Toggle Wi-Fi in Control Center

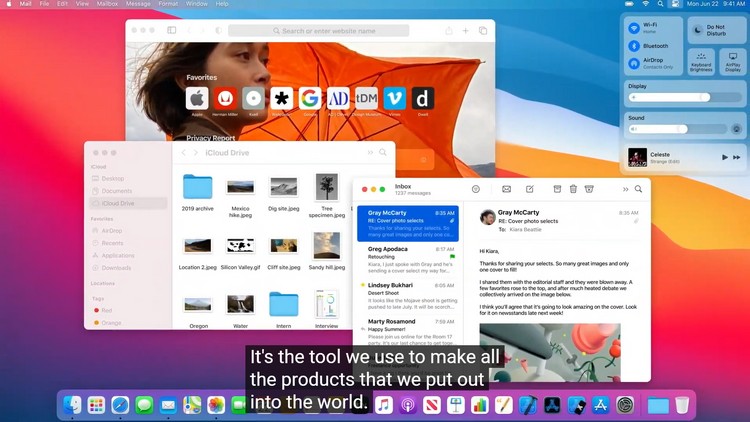point(635,28)
